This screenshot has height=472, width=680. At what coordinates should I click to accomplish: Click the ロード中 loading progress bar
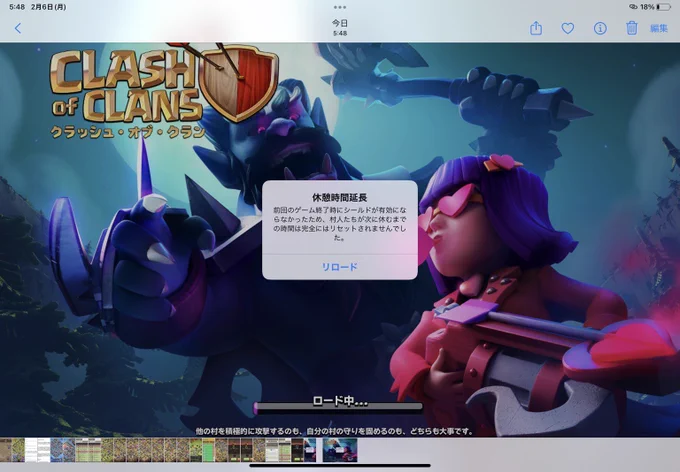tap(338, 407)
